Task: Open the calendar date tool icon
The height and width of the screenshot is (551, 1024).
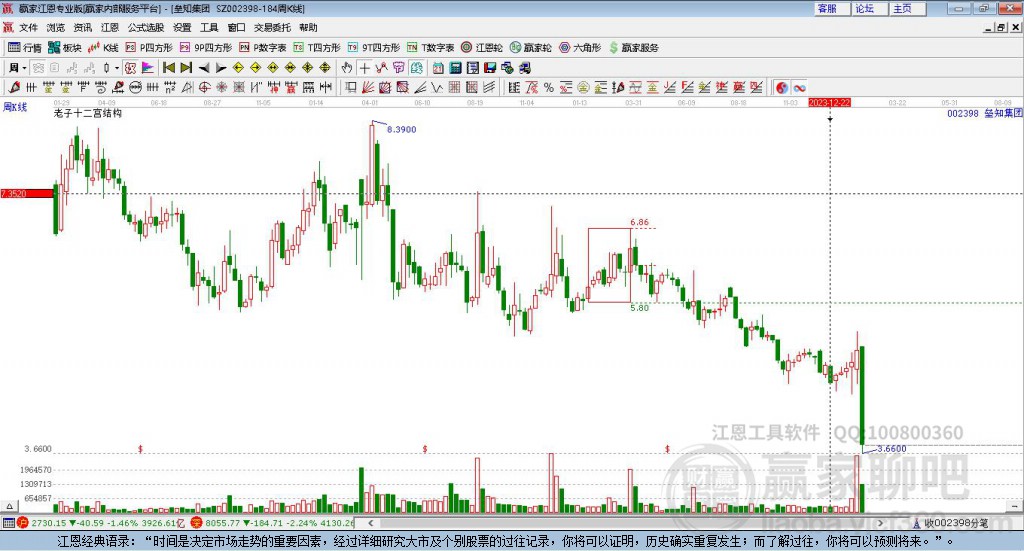Action: (x=438, y=67)
